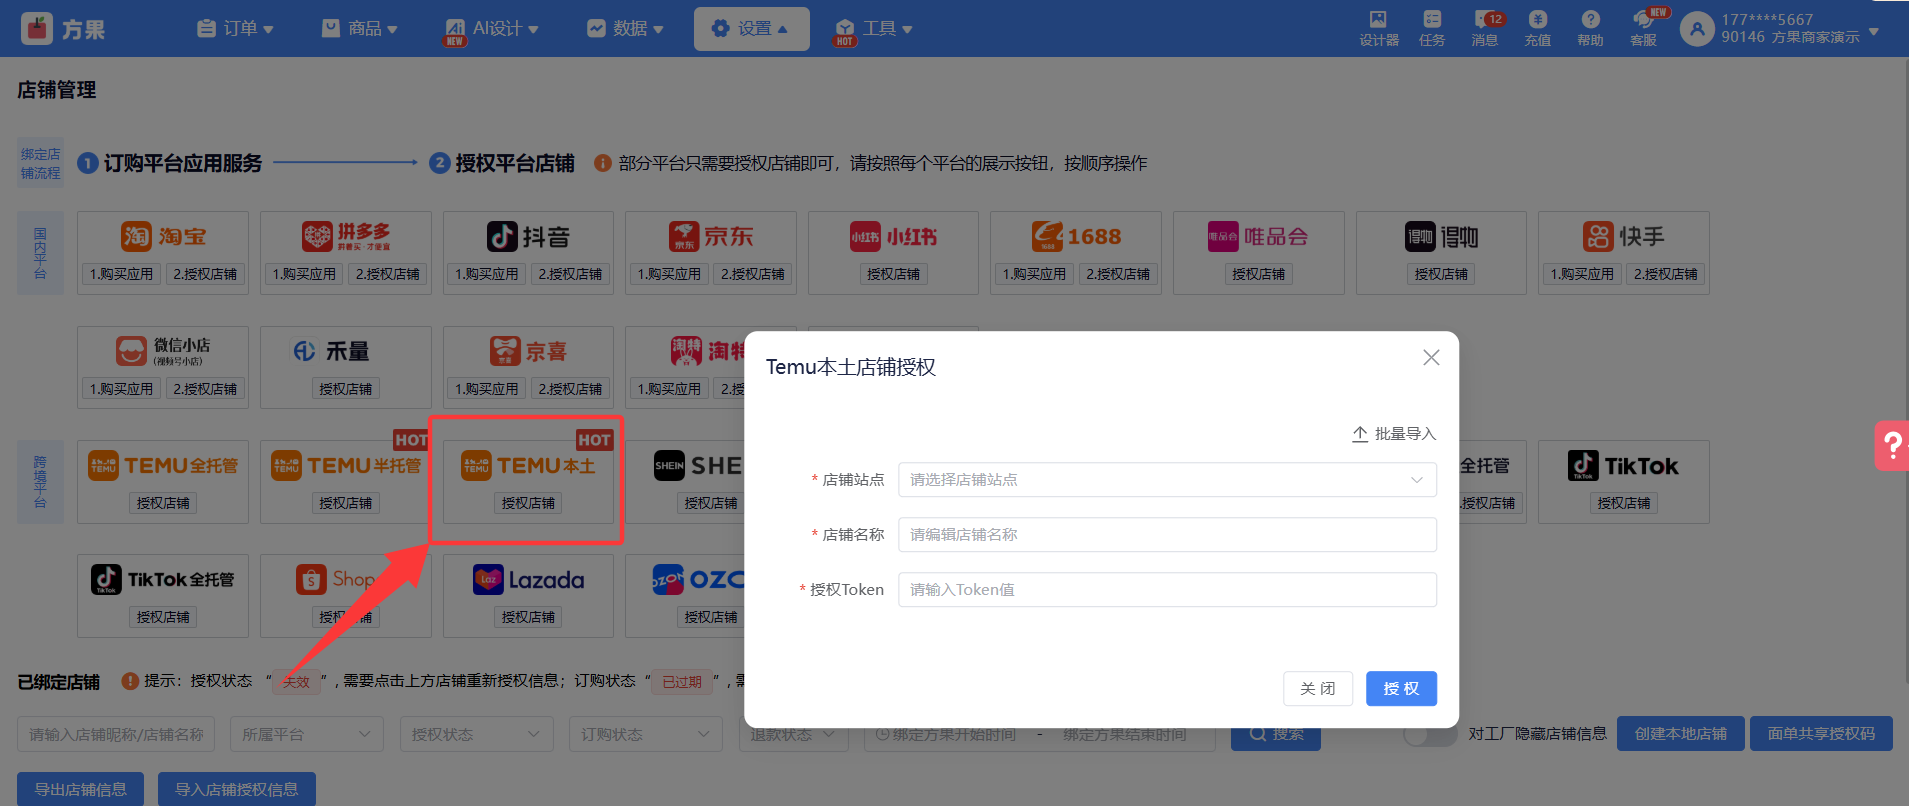1909x806 pixels.
Task: Expand the 订购状态 filter dropdown
Action: tap(646, 734)
